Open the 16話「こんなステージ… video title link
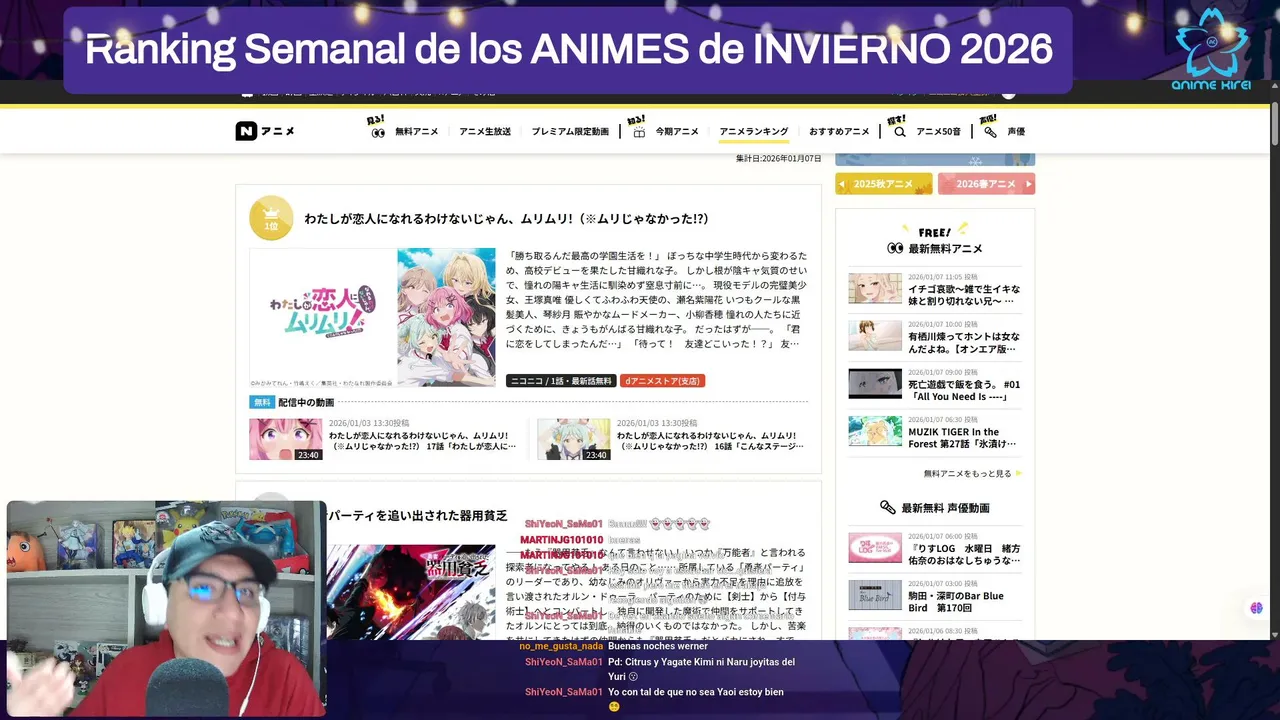The image size is (1280, 720). point(711,441)
